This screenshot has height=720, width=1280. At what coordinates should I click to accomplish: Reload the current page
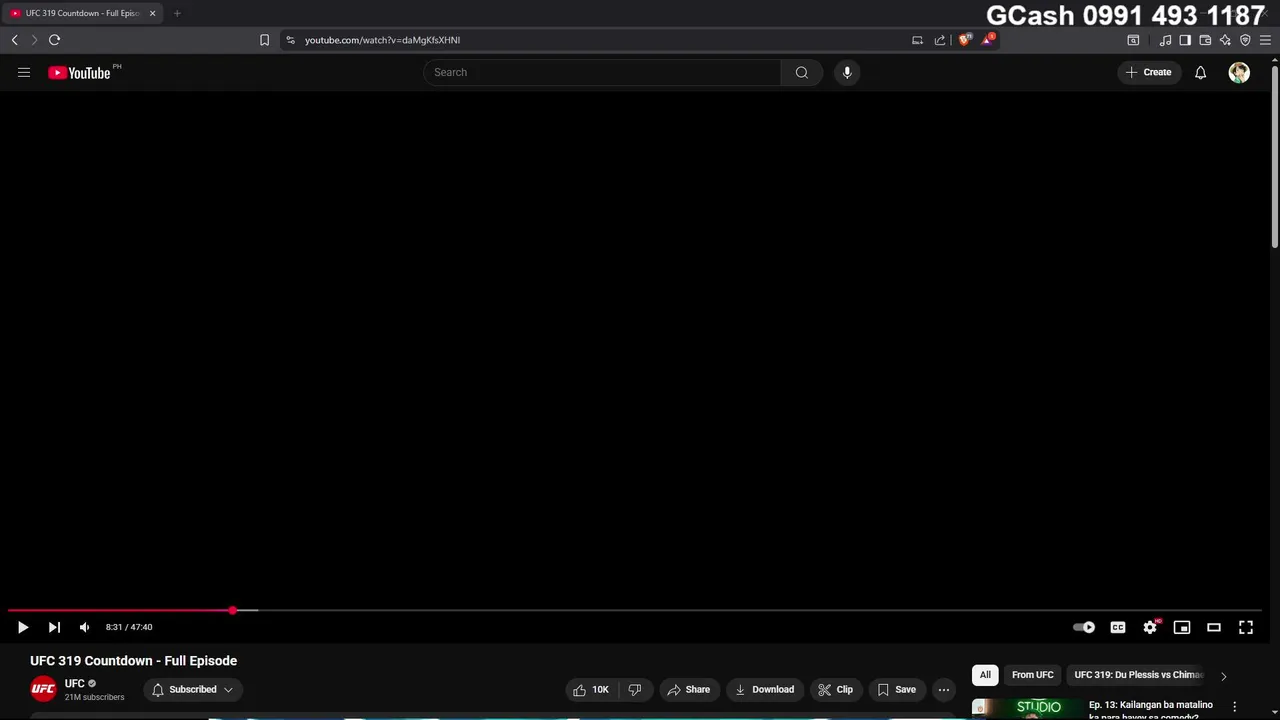tap(54, 40)
